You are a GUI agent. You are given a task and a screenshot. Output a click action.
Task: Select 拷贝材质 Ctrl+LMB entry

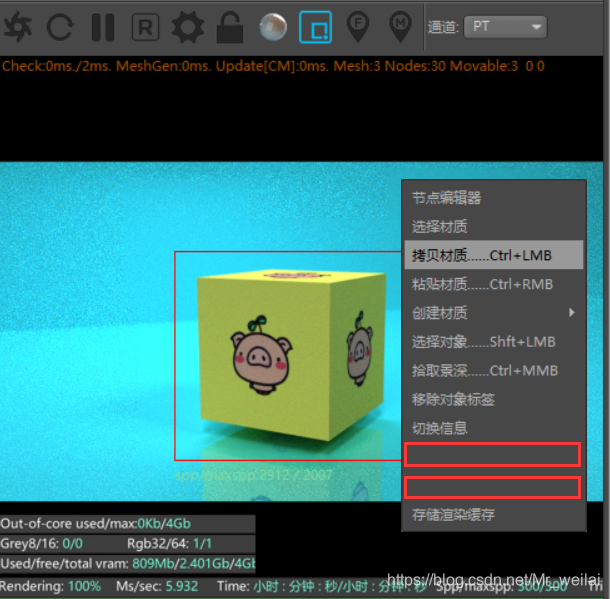click(494, 255)
